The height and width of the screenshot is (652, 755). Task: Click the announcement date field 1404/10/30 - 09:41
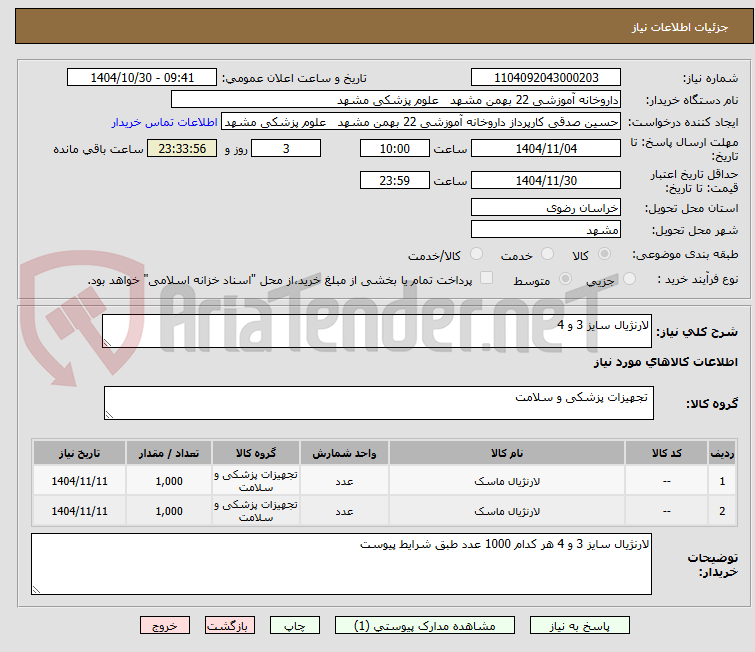point(142,78)
